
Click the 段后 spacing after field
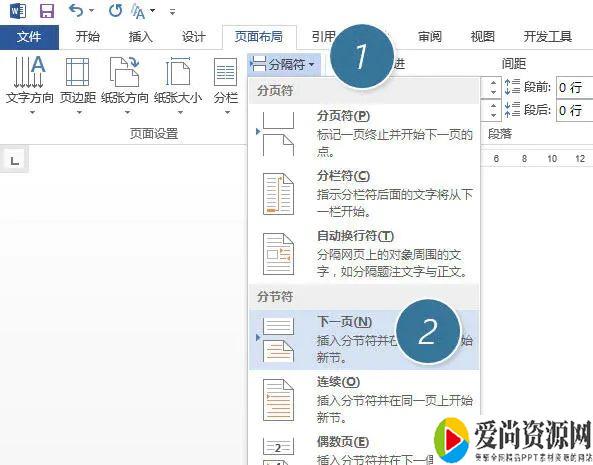(x=574, y=110)
